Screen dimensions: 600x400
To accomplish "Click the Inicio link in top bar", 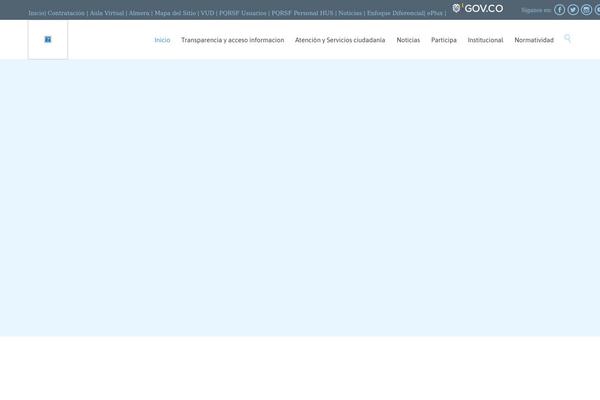I will tap(36, 13).
